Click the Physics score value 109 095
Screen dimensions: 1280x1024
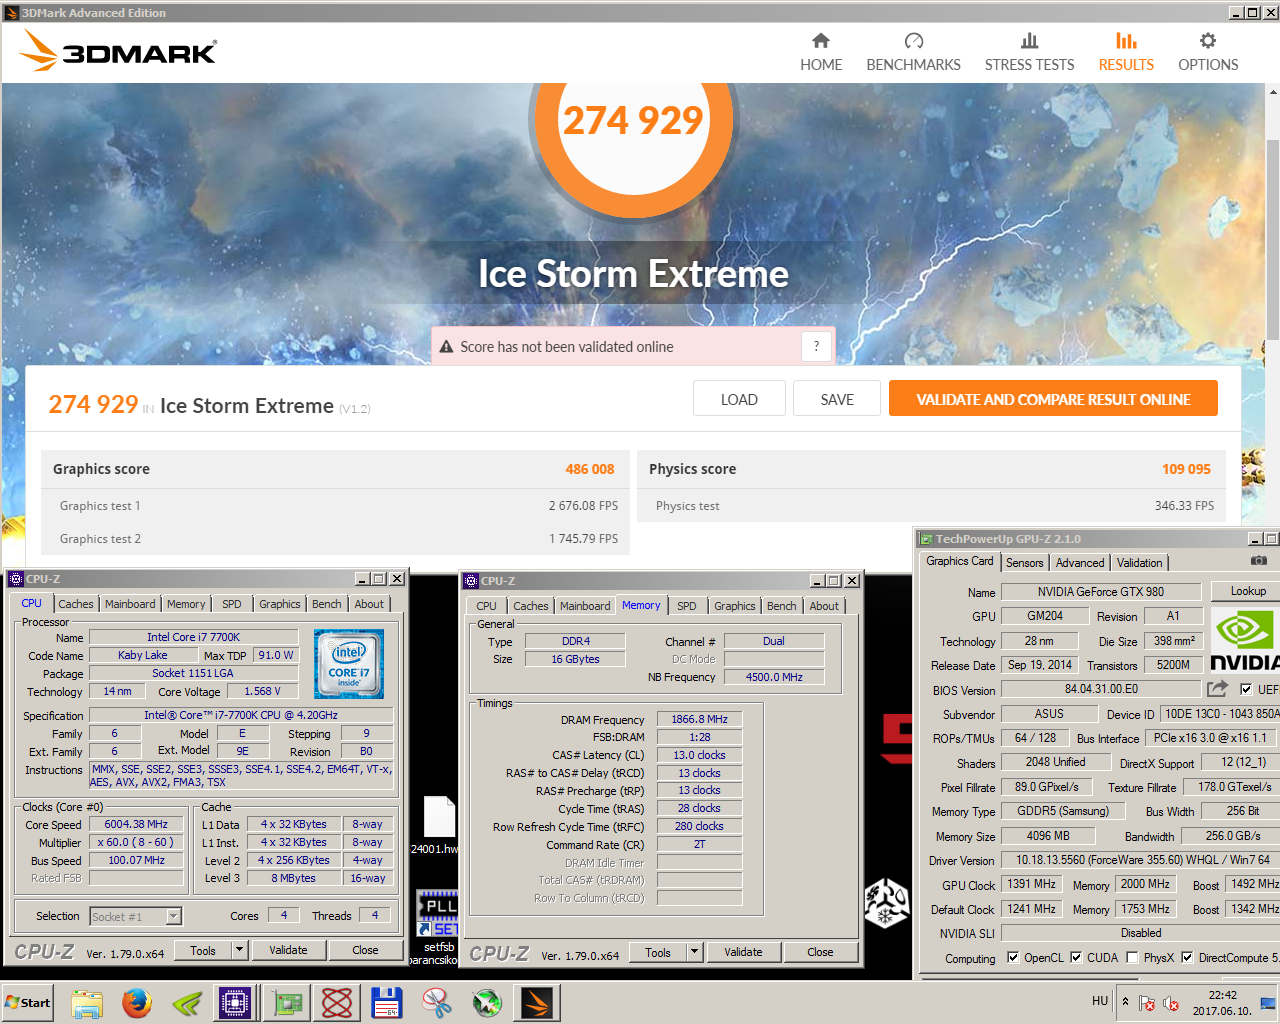tap(1186, 469)
